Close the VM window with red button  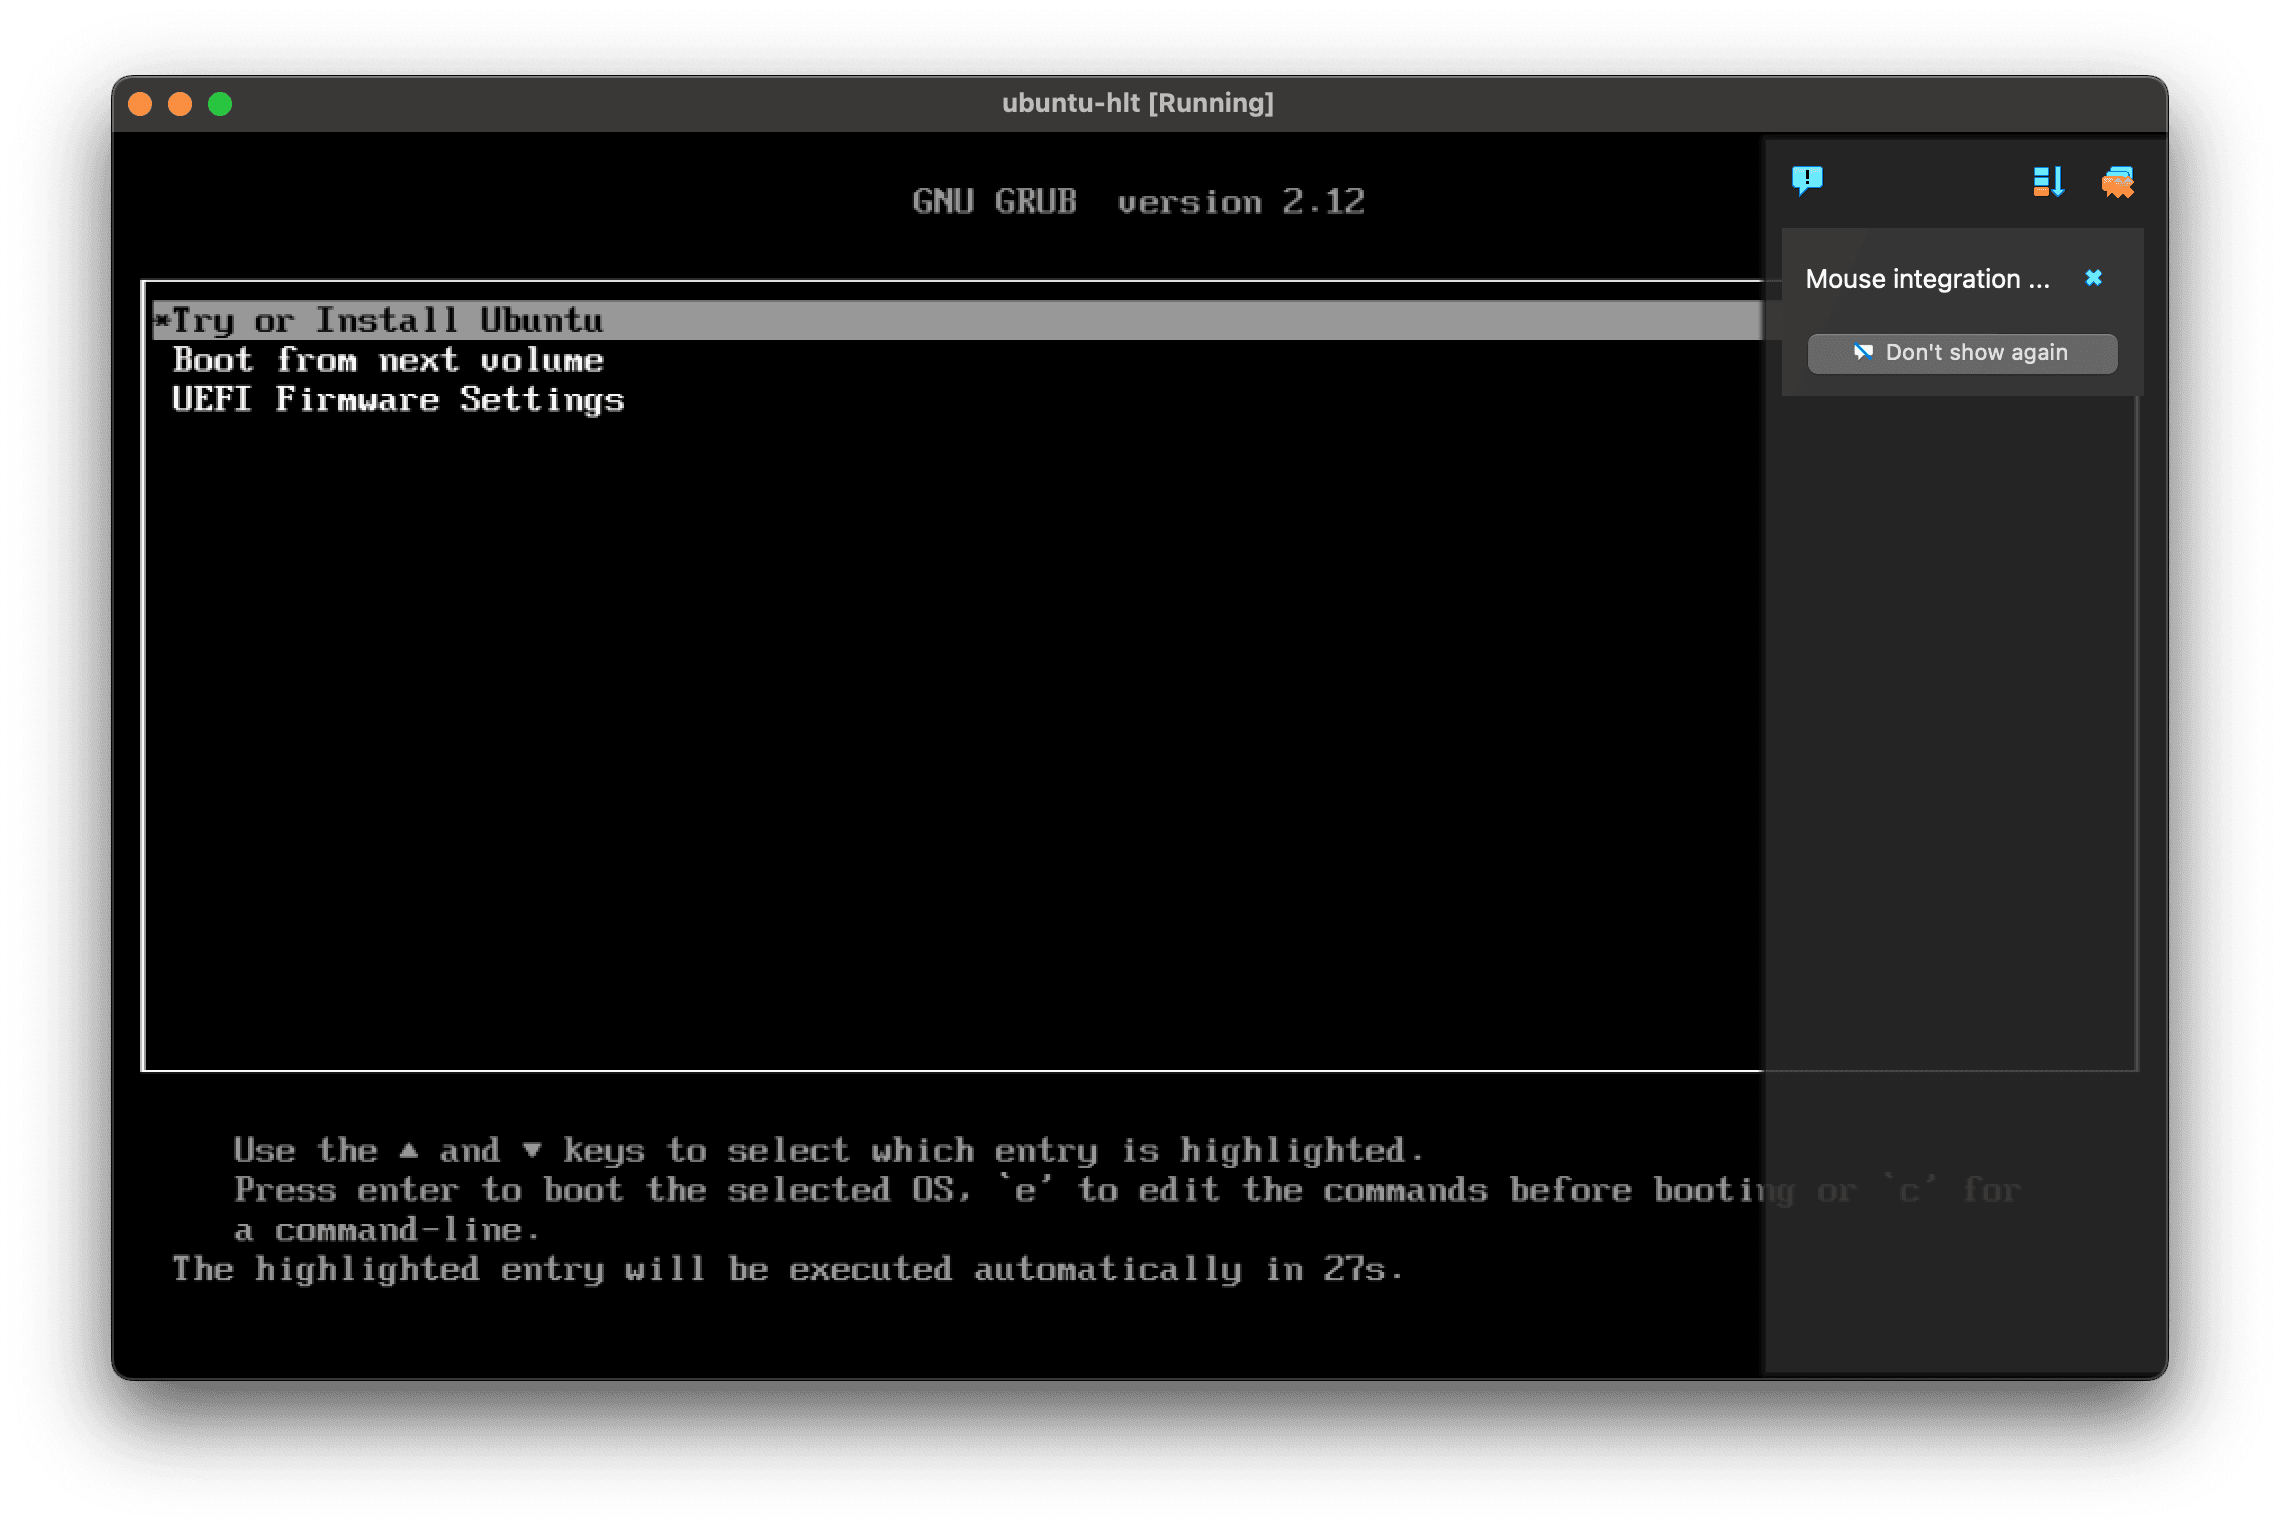[140, 104]
